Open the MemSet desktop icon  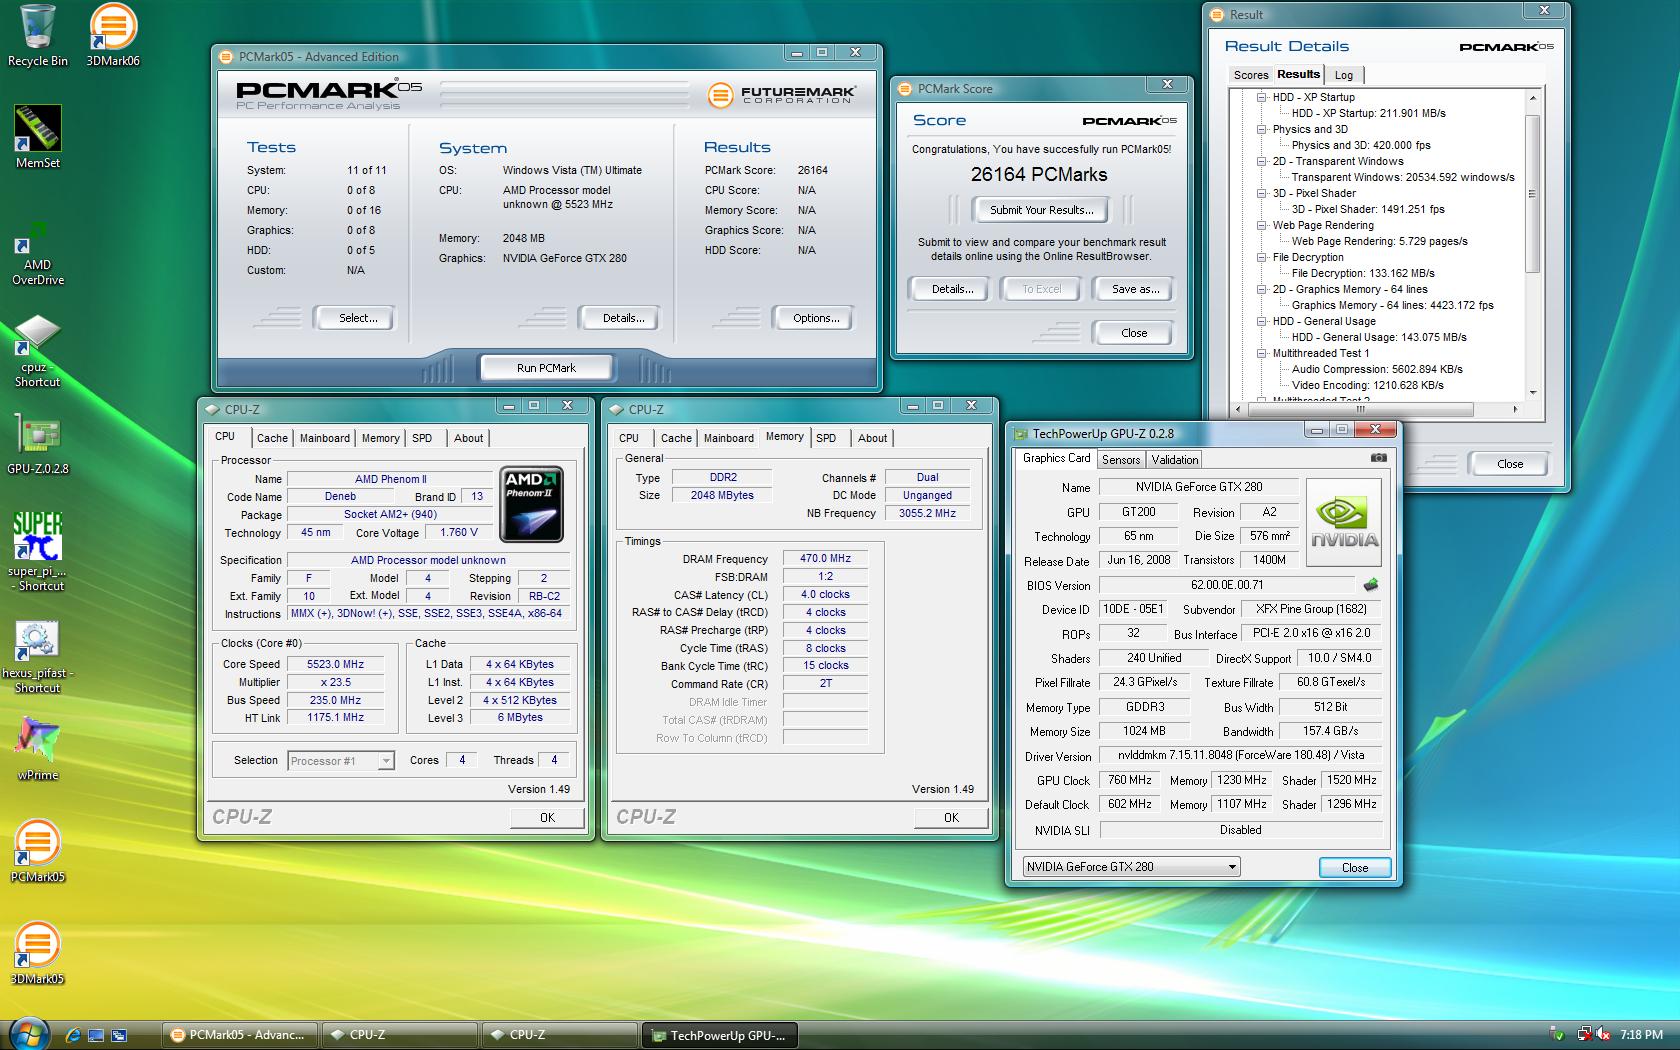coord(38,137)
